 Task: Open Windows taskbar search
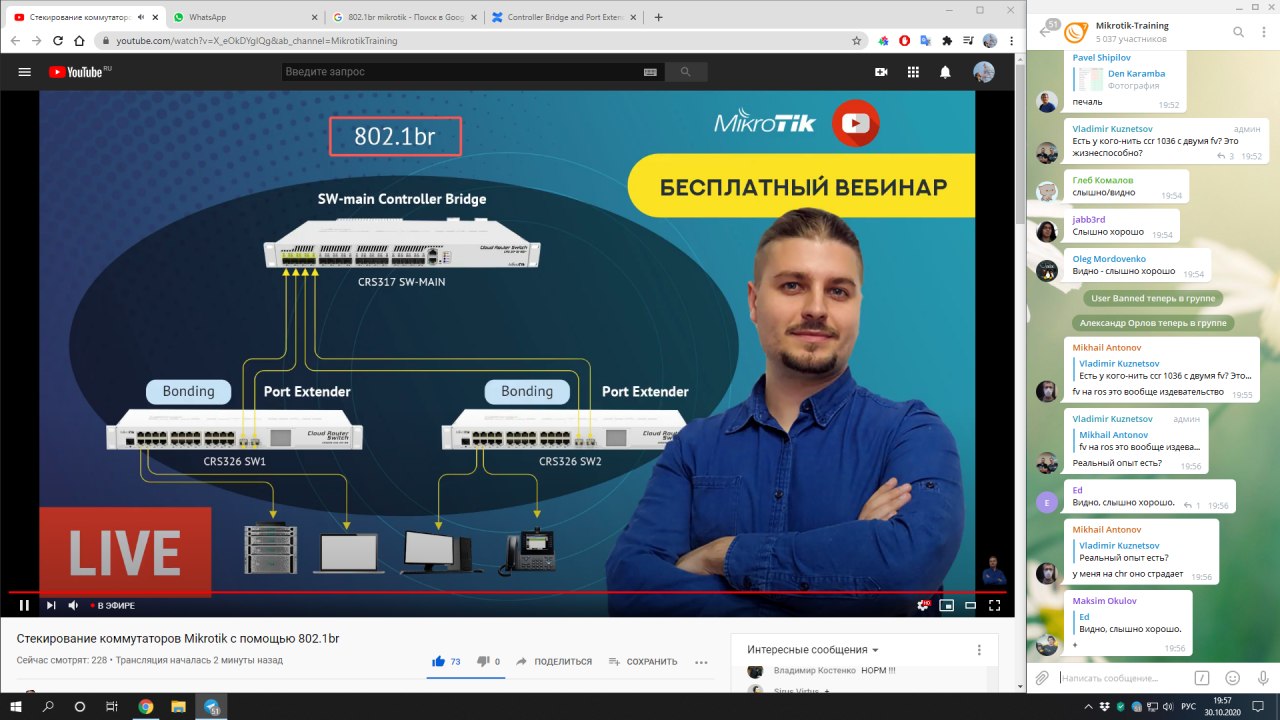pyautogui.click(x=48, y=706)
